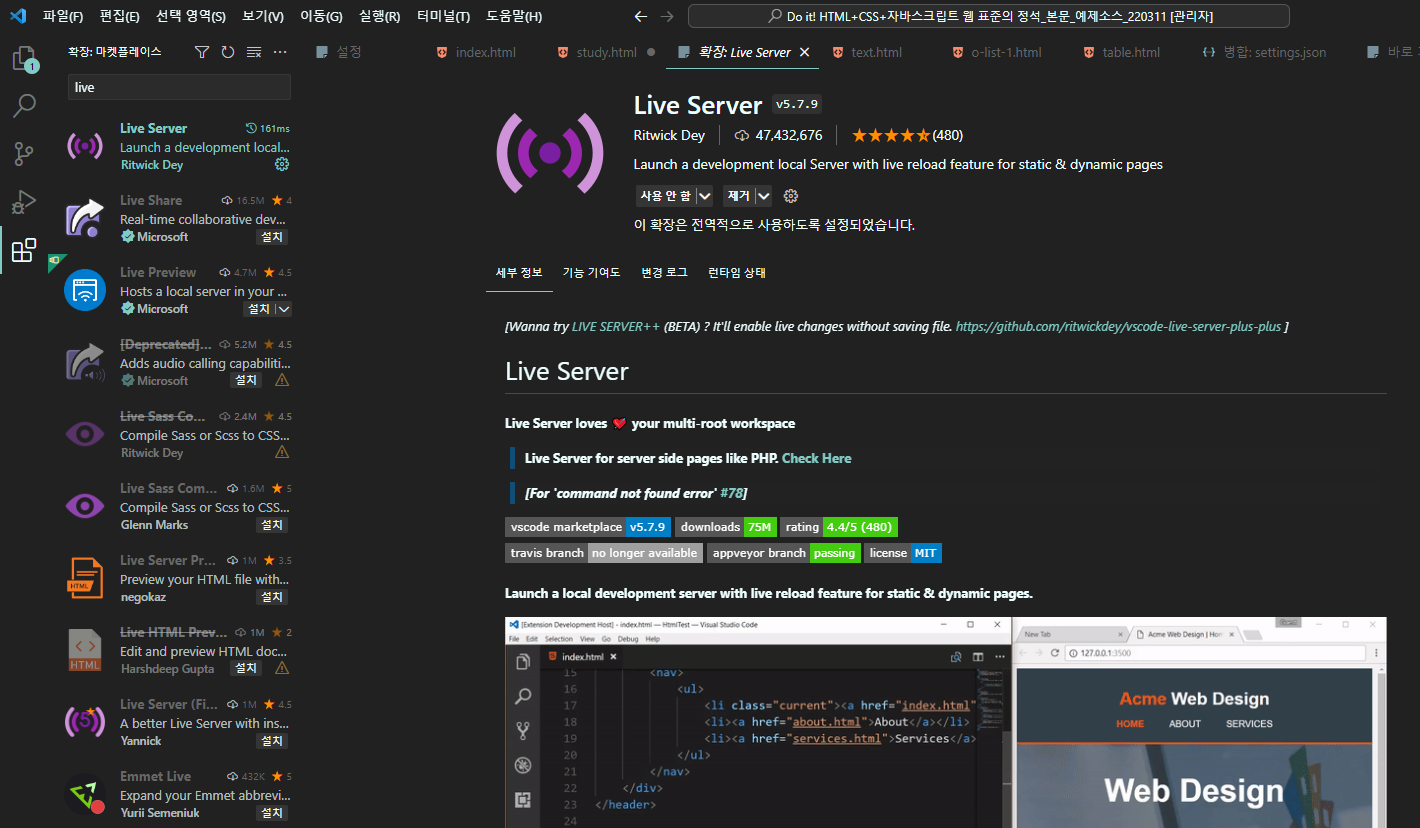Viewport: 1420px width, 828px height.
Task: Select Live Share extension icon
Action: click(x=85, y=218)
